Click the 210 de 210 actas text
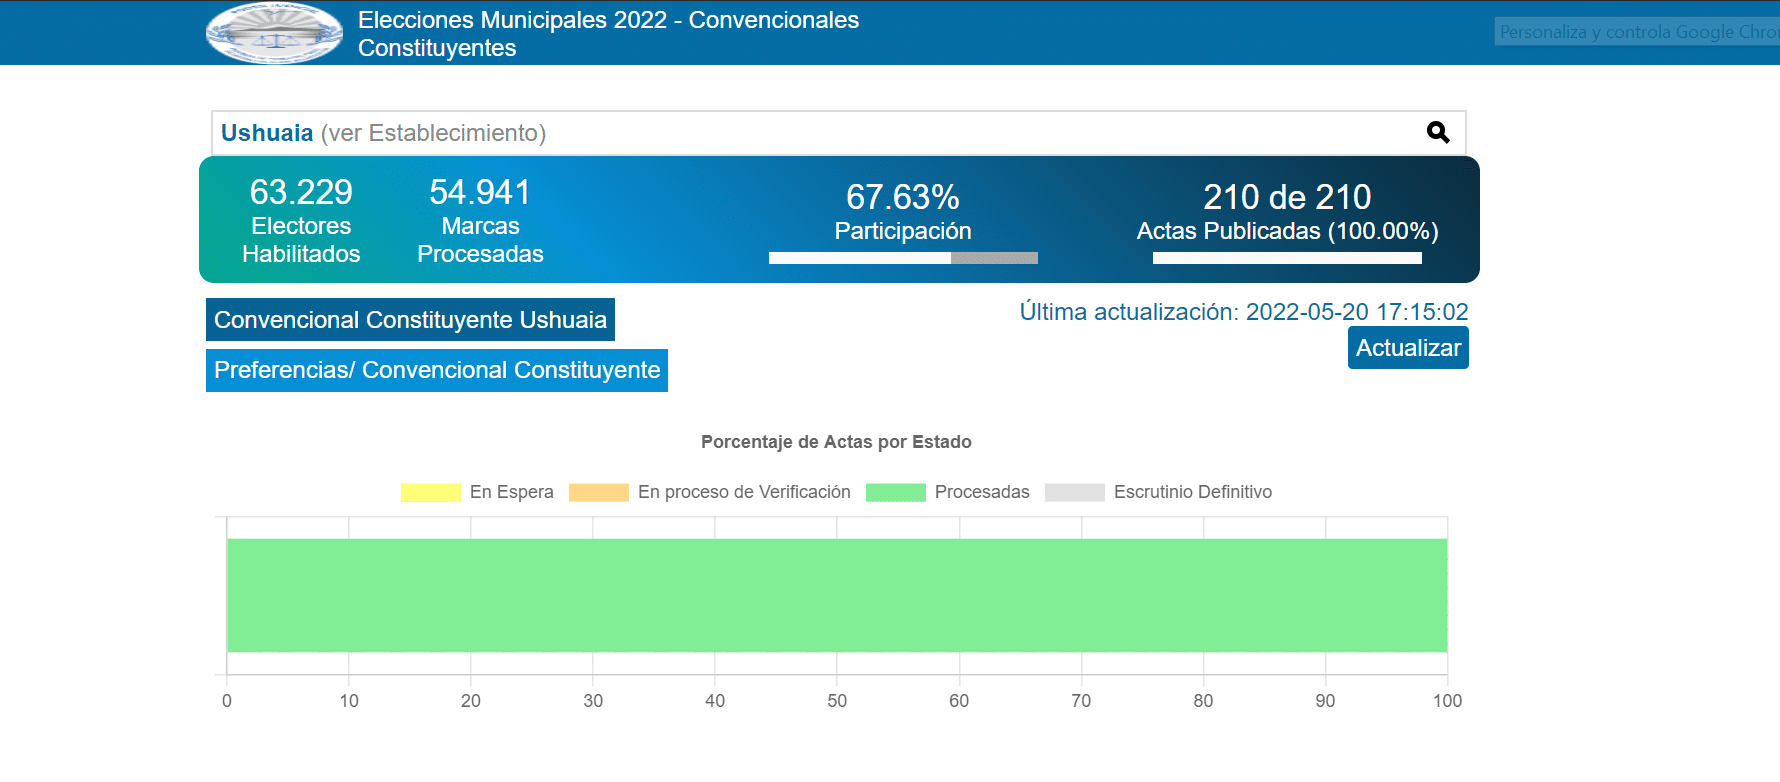 (x=1287, y=197)
